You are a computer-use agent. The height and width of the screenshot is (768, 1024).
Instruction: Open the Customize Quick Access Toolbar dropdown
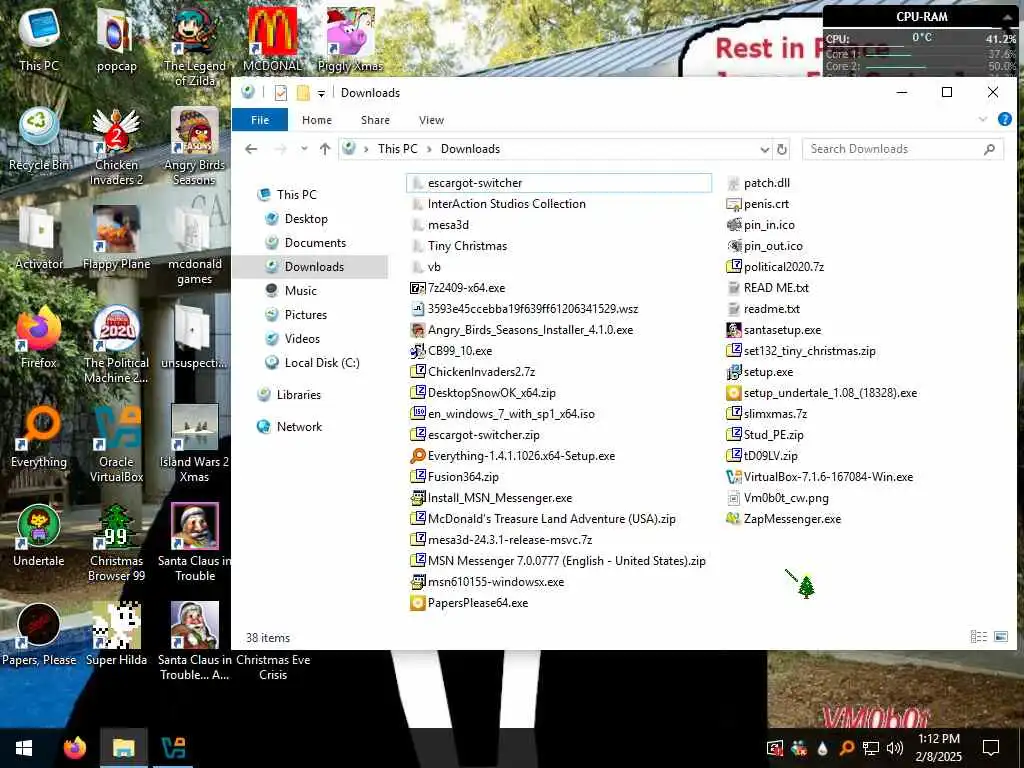click(321, 93)
